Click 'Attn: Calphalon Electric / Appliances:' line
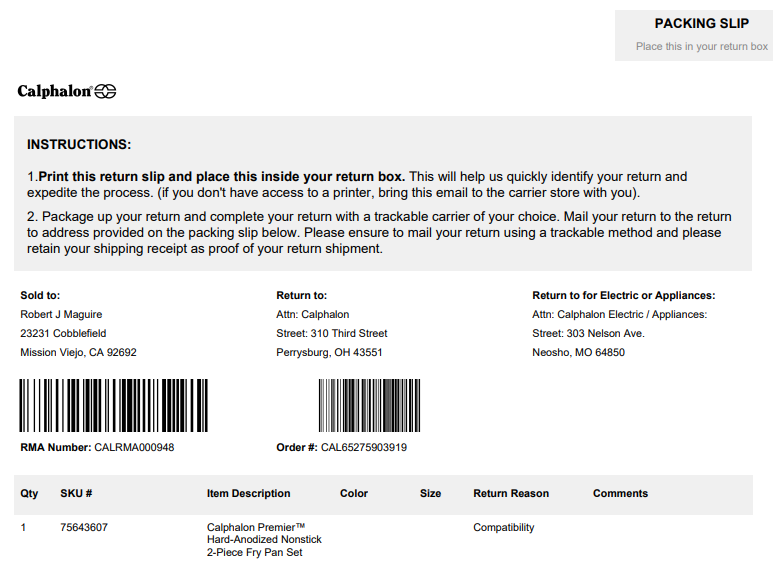This screenshot has width=773, height=565. click(620, 314)
